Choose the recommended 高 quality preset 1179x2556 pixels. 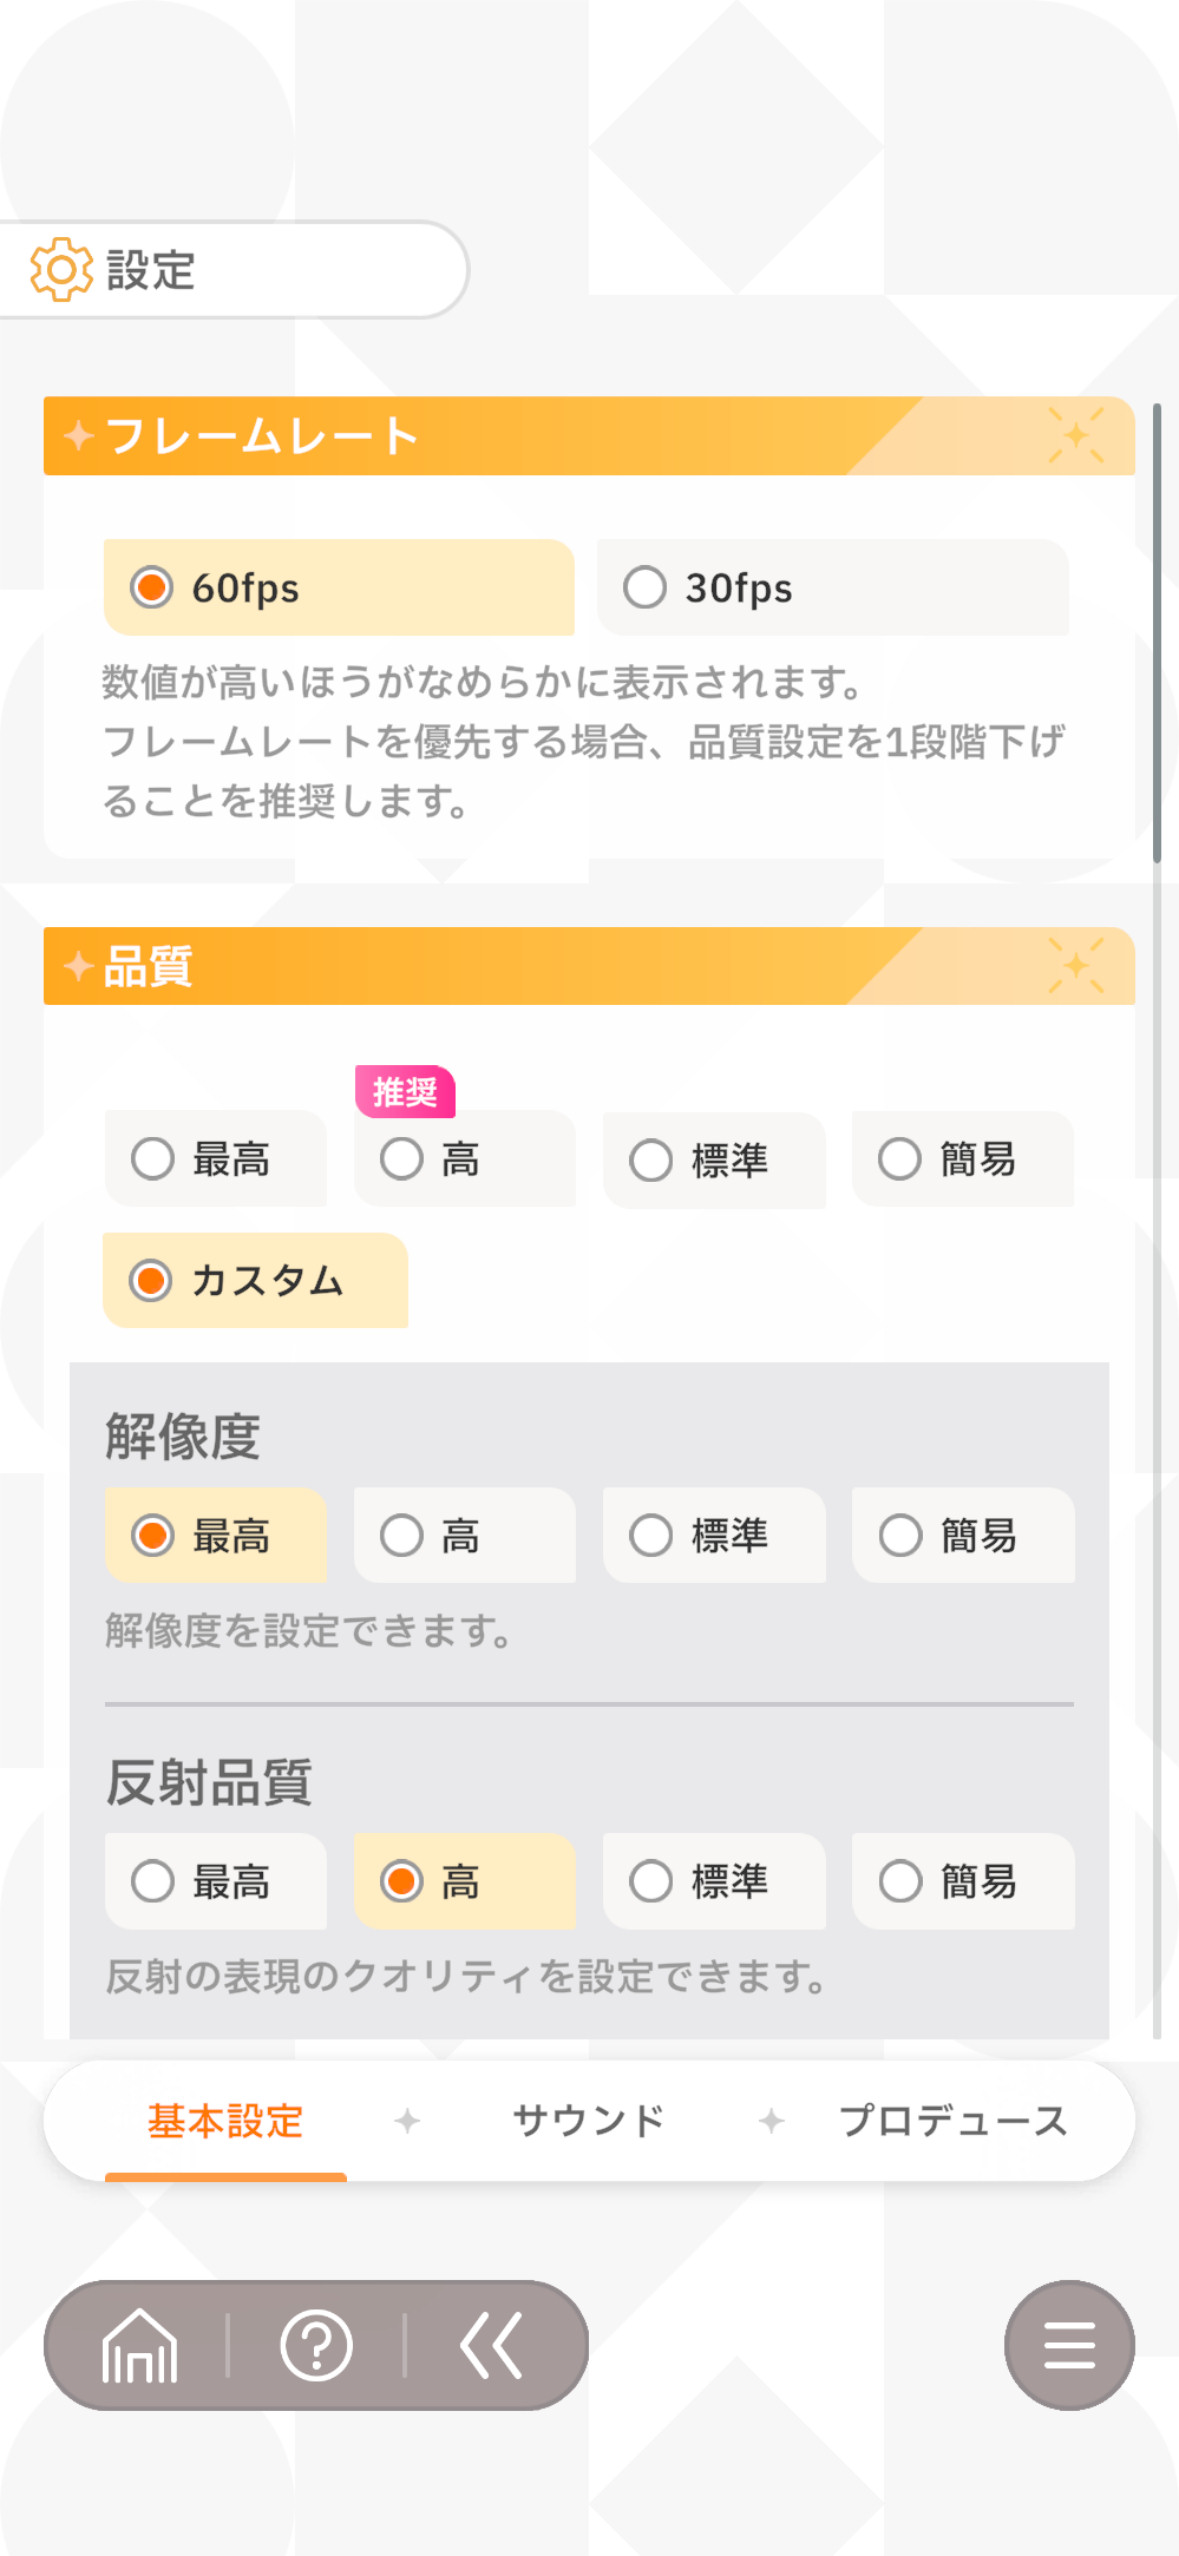(x=465, y=1159)
